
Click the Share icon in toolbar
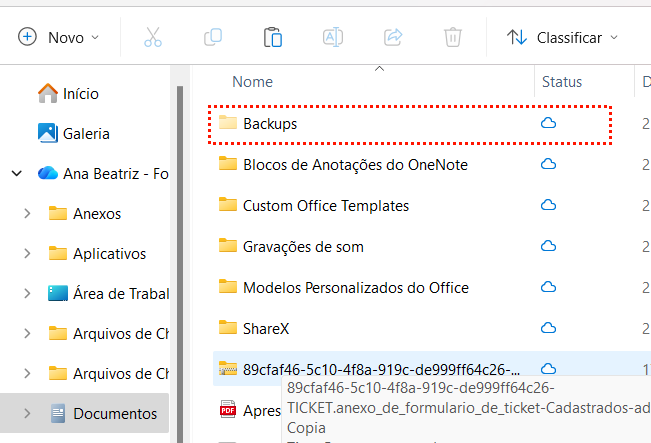(x=393, y=38)
